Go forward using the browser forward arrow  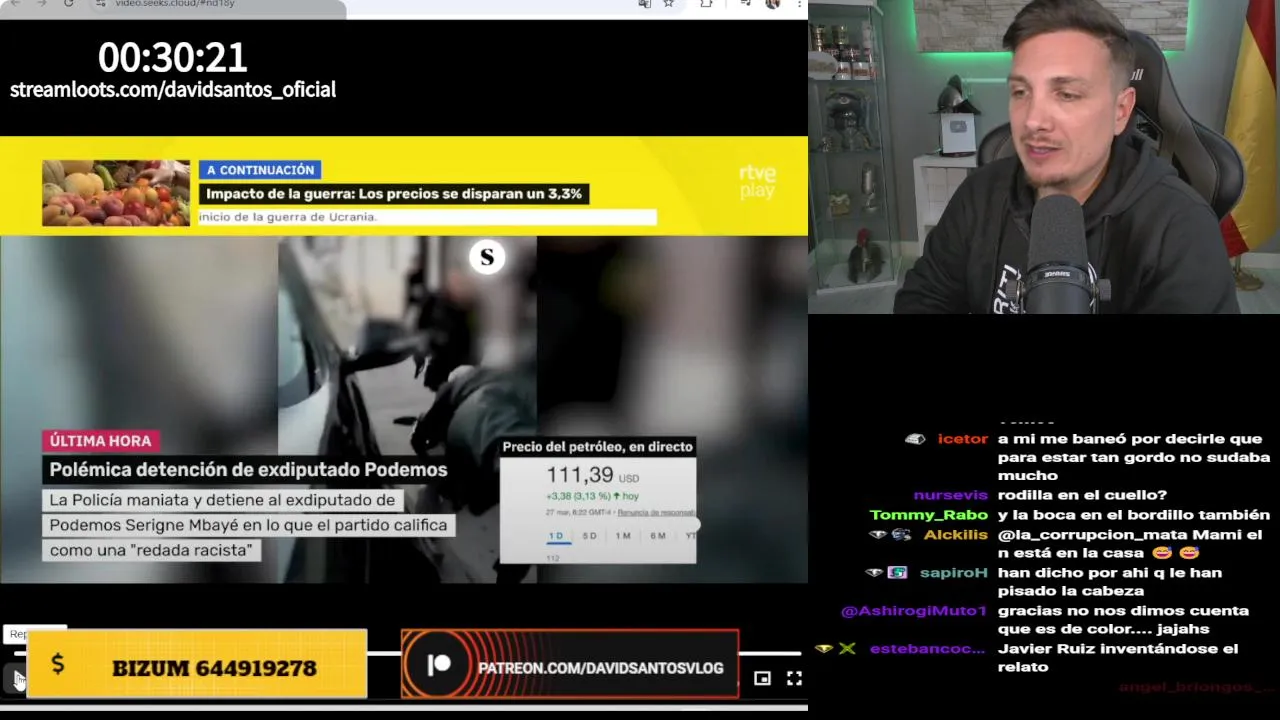(x=41, y=4)
